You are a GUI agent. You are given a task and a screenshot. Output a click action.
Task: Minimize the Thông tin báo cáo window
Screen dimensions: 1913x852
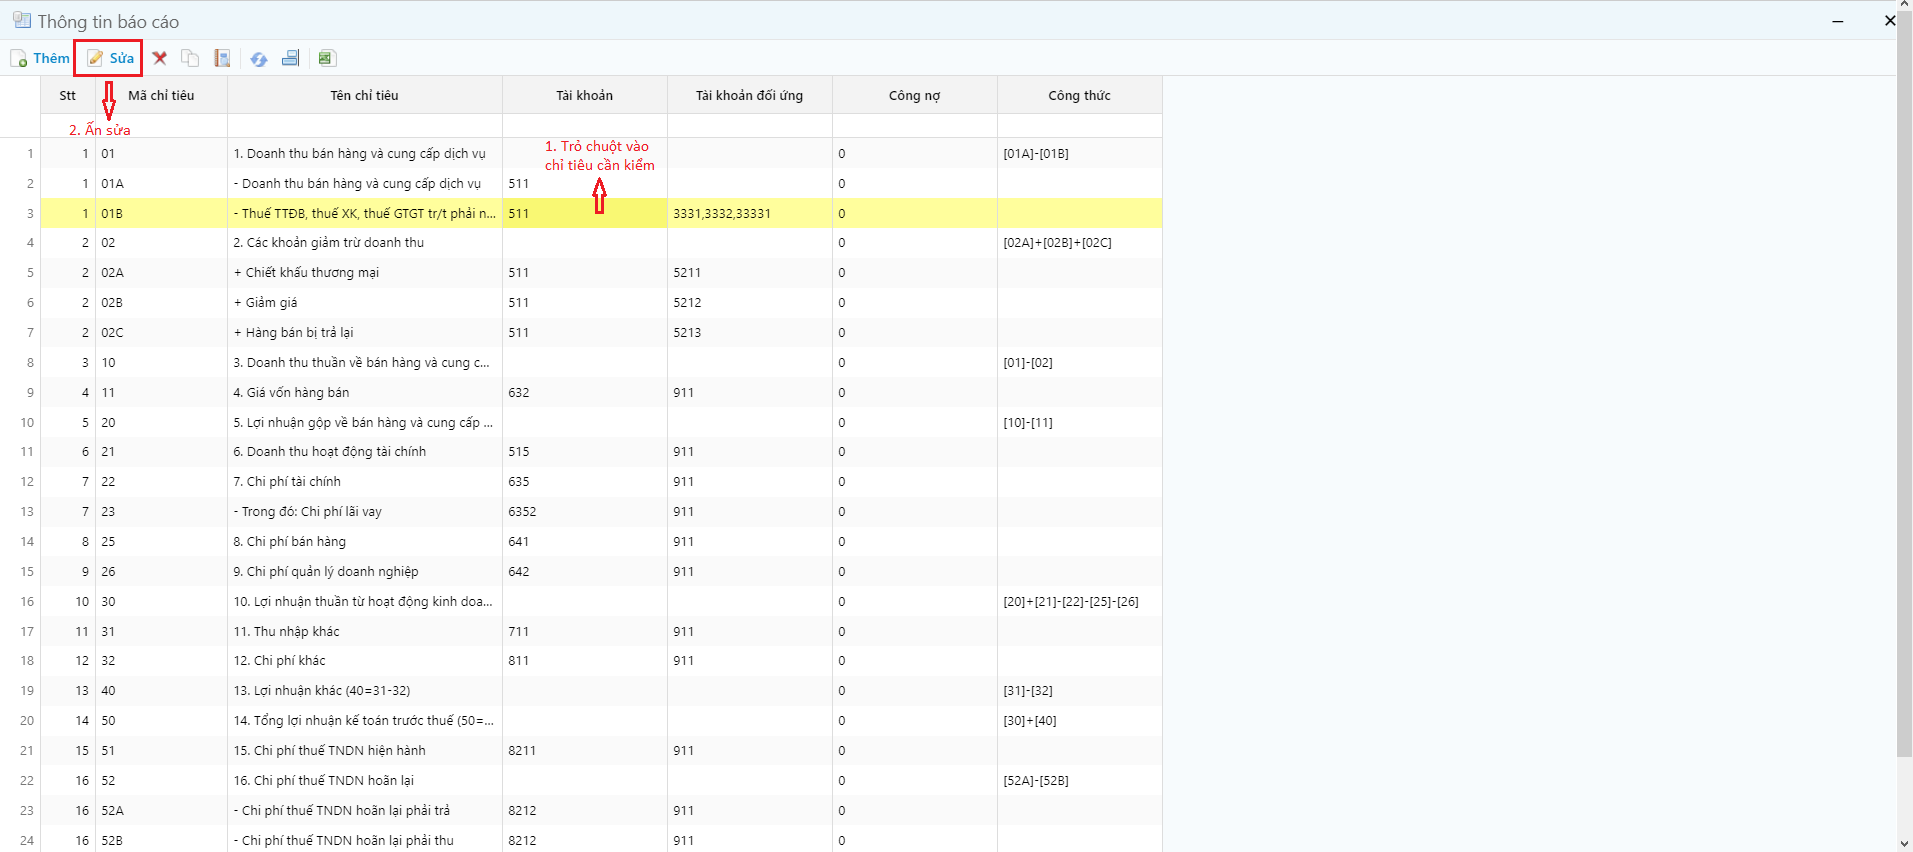tap(1838, 21)
